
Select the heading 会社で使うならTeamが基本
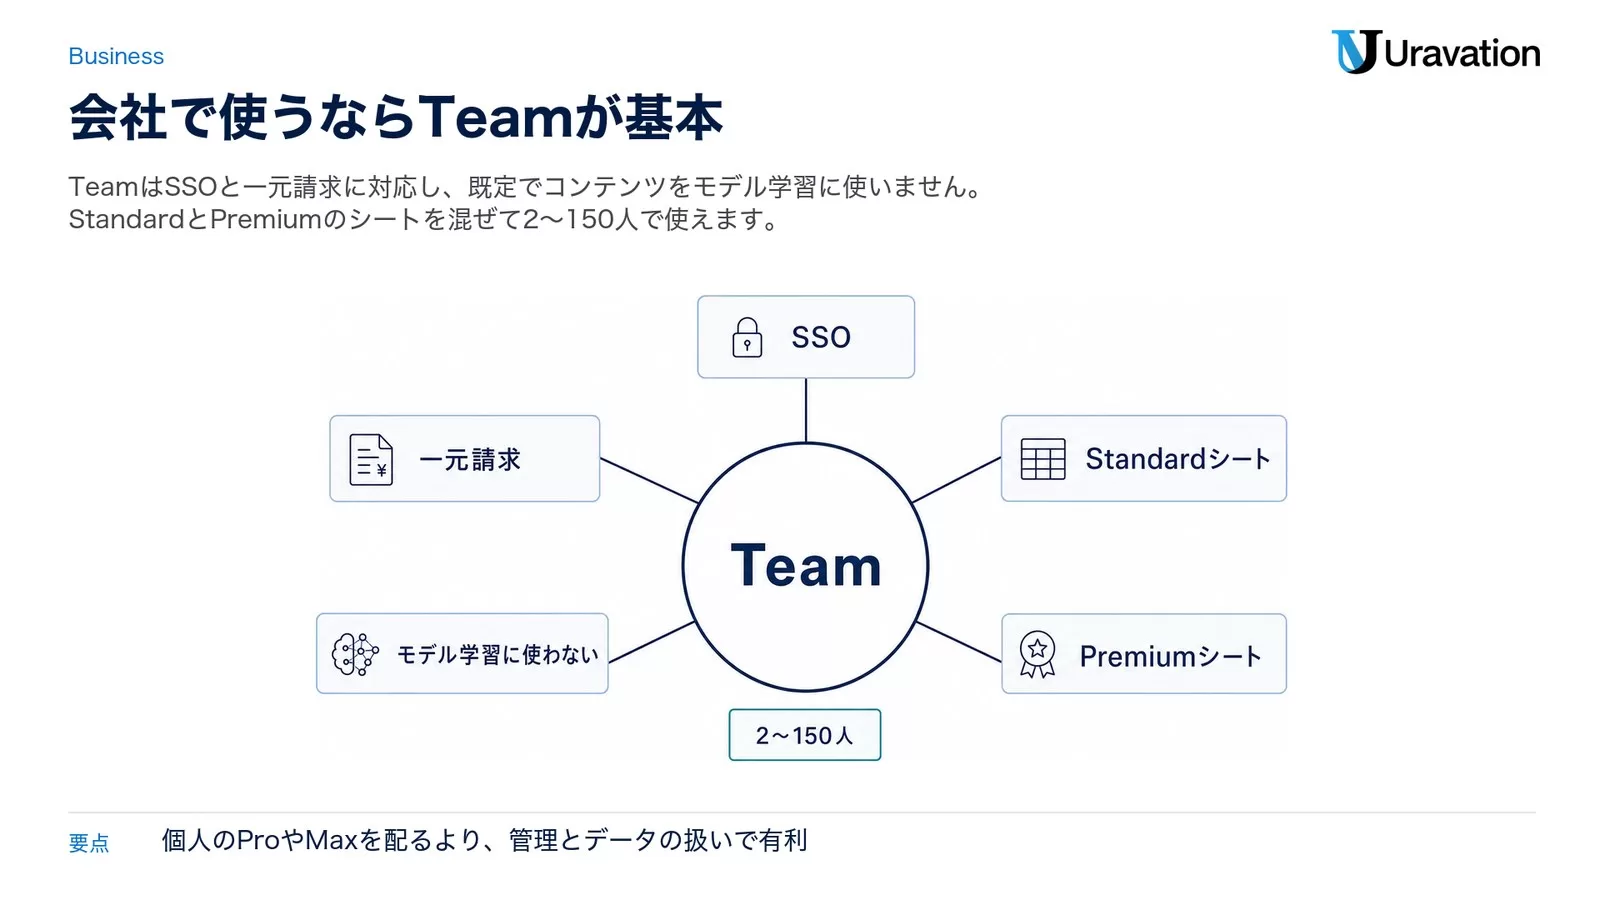click(x=396, y=117)
